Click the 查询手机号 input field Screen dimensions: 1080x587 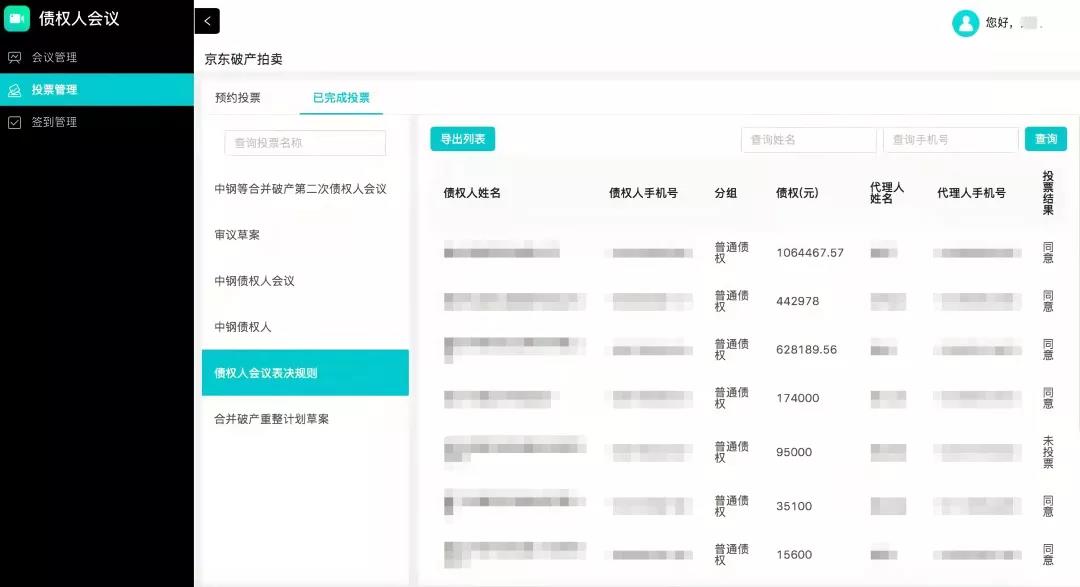coord(950,140)
